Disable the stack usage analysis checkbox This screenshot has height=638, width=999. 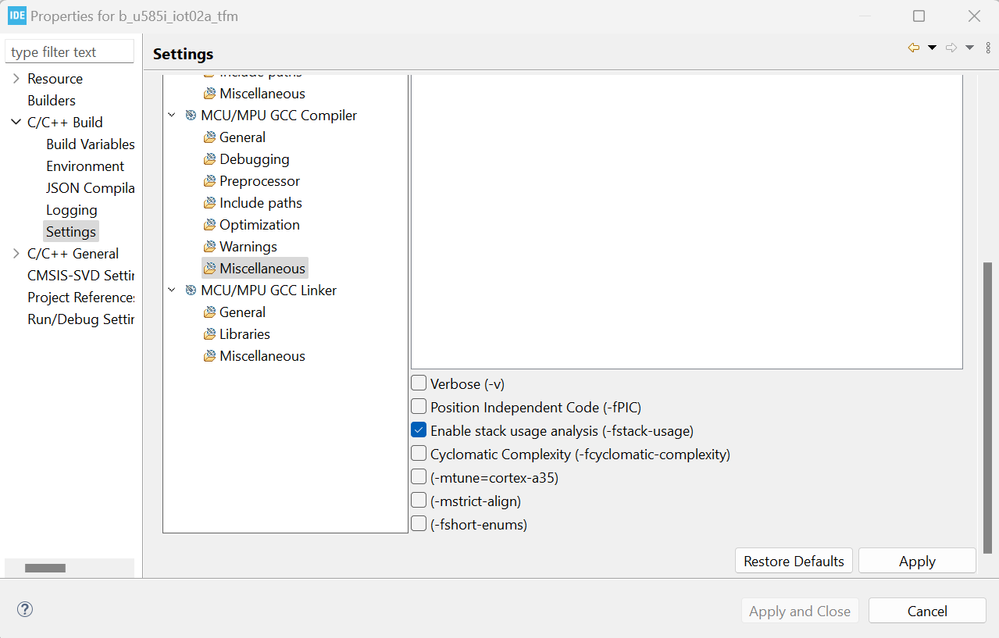(x=419, y=430)
